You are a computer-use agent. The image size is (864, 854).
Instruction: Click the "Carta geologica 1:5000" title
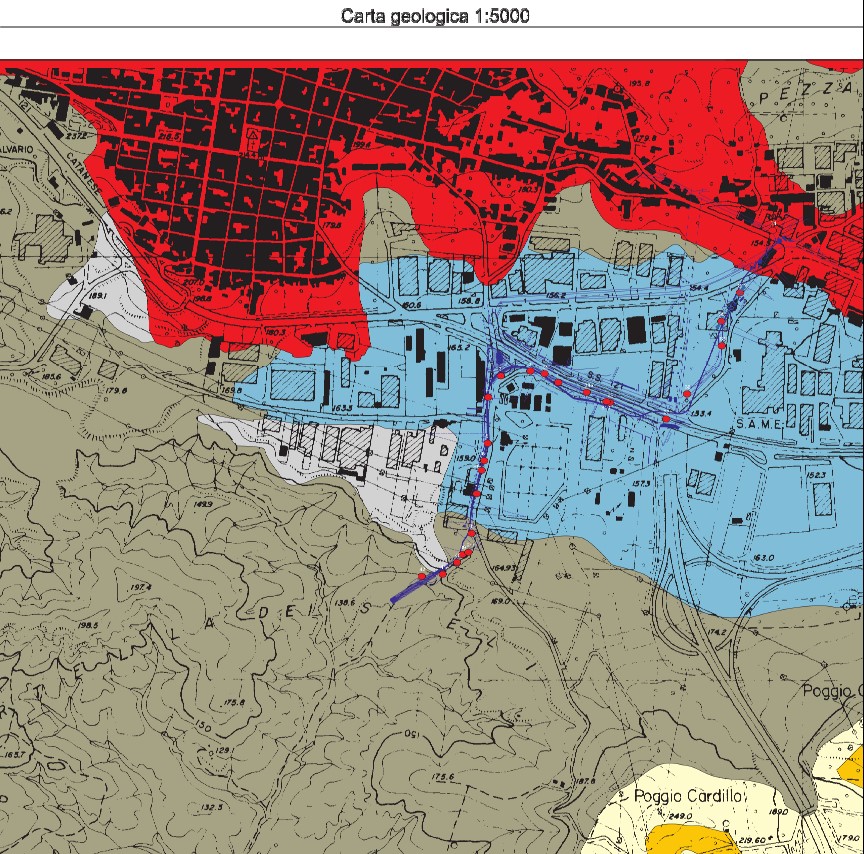(434, 16)
